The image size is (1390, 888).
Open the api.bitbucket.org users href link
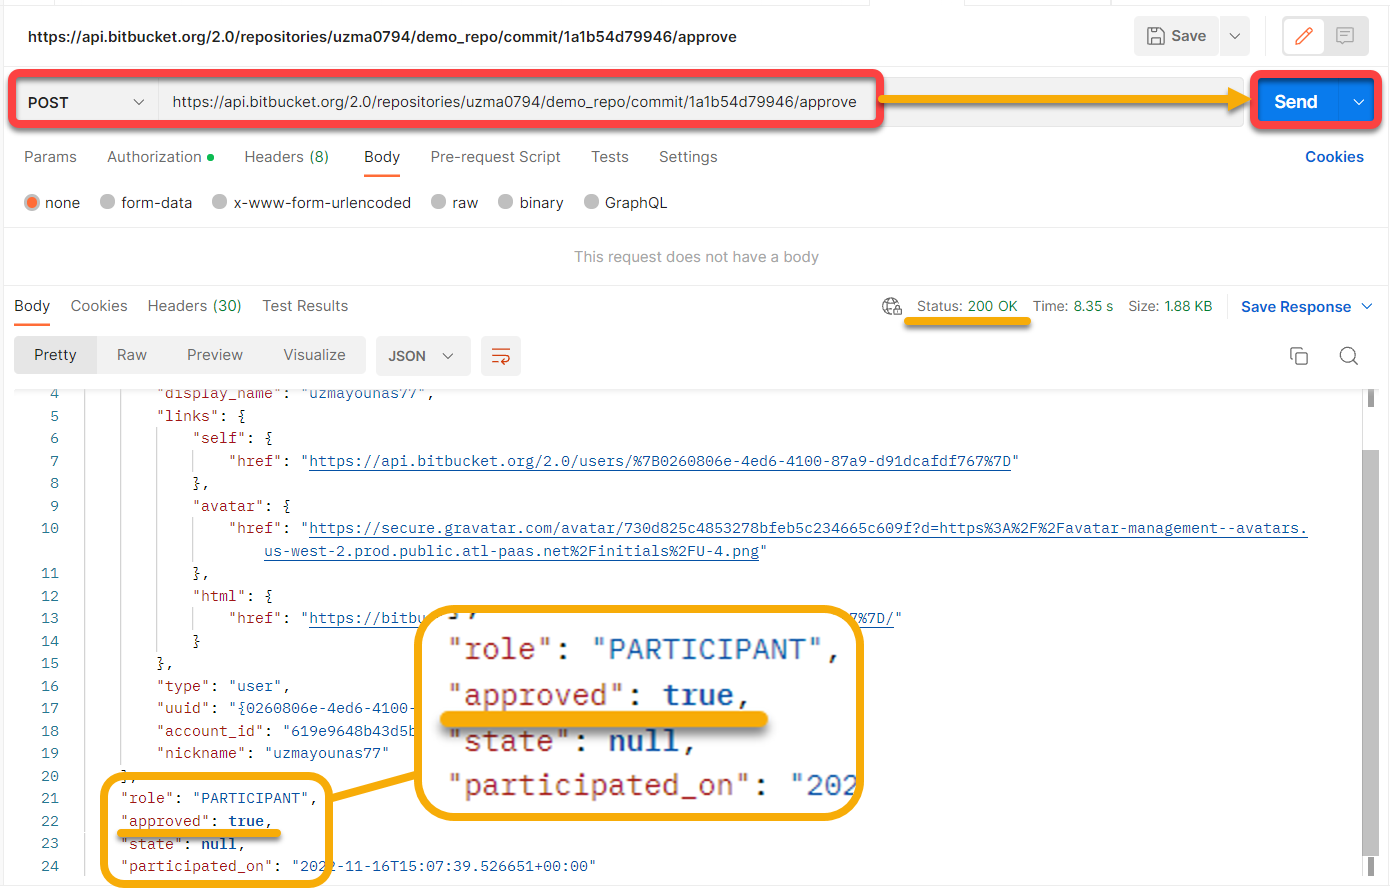click(660, 461)
